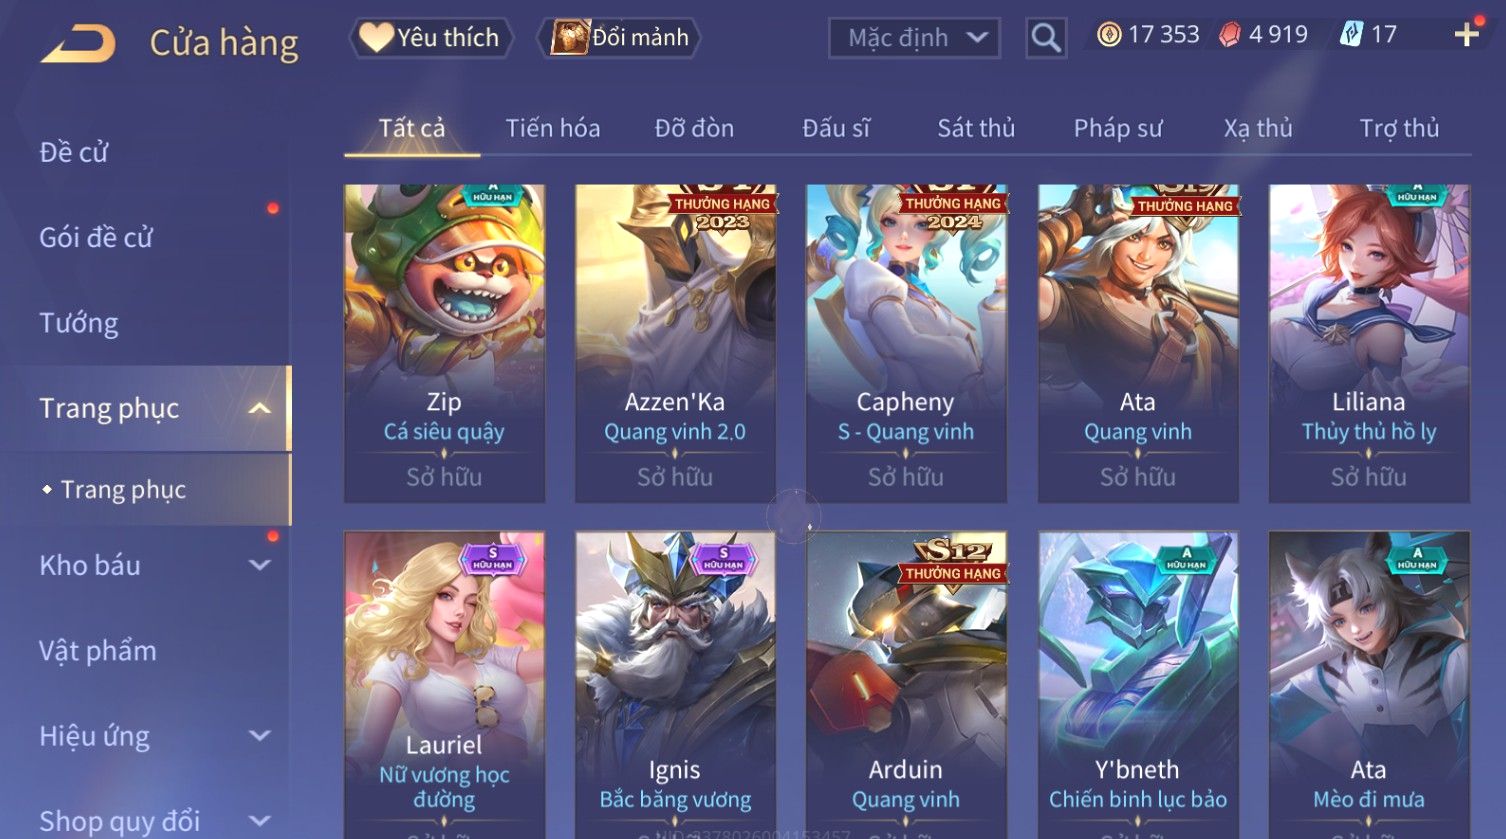Tap the blue voucher currency icon
This screenshot has width=1506, height=839.
[x=1351, y=35]
